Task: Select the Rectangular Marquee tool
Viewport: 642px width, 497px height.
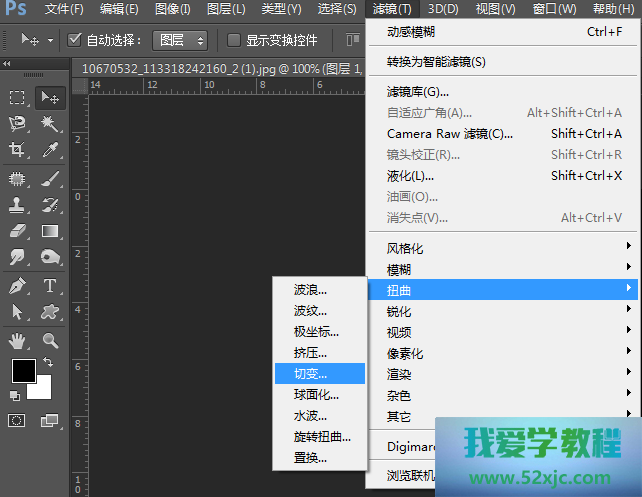Action: coord(18,97)
